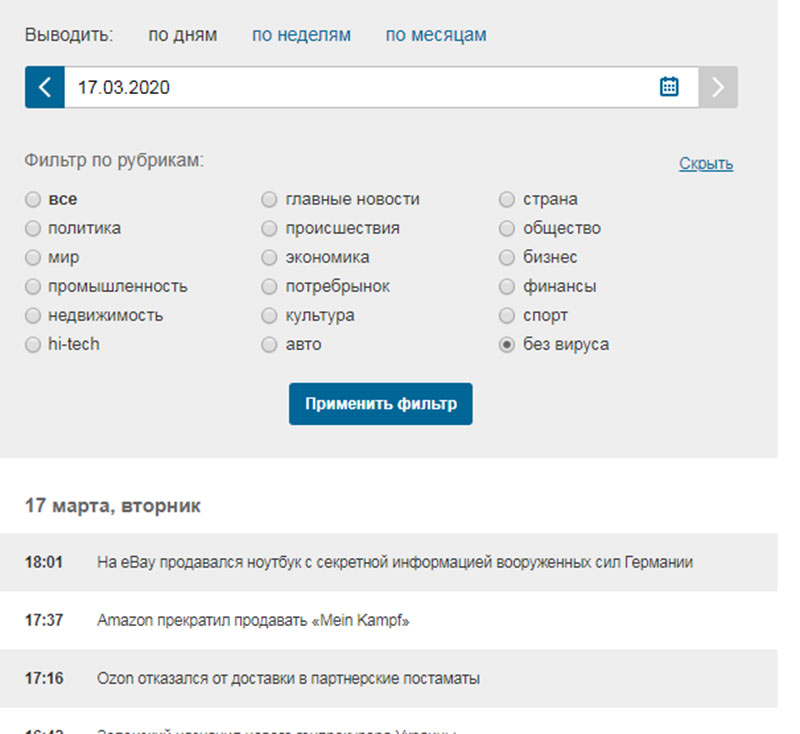Select the 'hi-tech' rubric
The height and width of the screenshot is (734, 800).
tap(33, 344)
